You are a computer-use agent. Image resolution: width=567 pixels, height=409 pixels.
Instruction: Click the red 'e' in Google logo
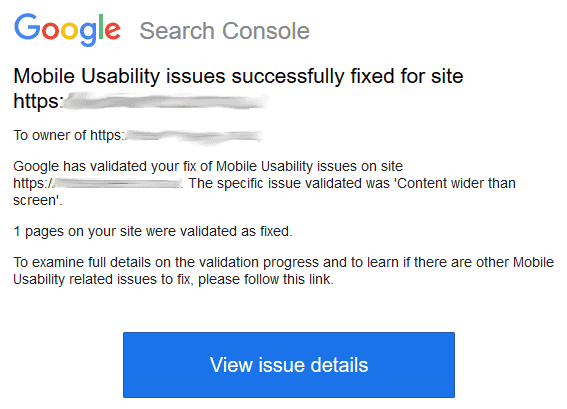[x=112, y=30]
